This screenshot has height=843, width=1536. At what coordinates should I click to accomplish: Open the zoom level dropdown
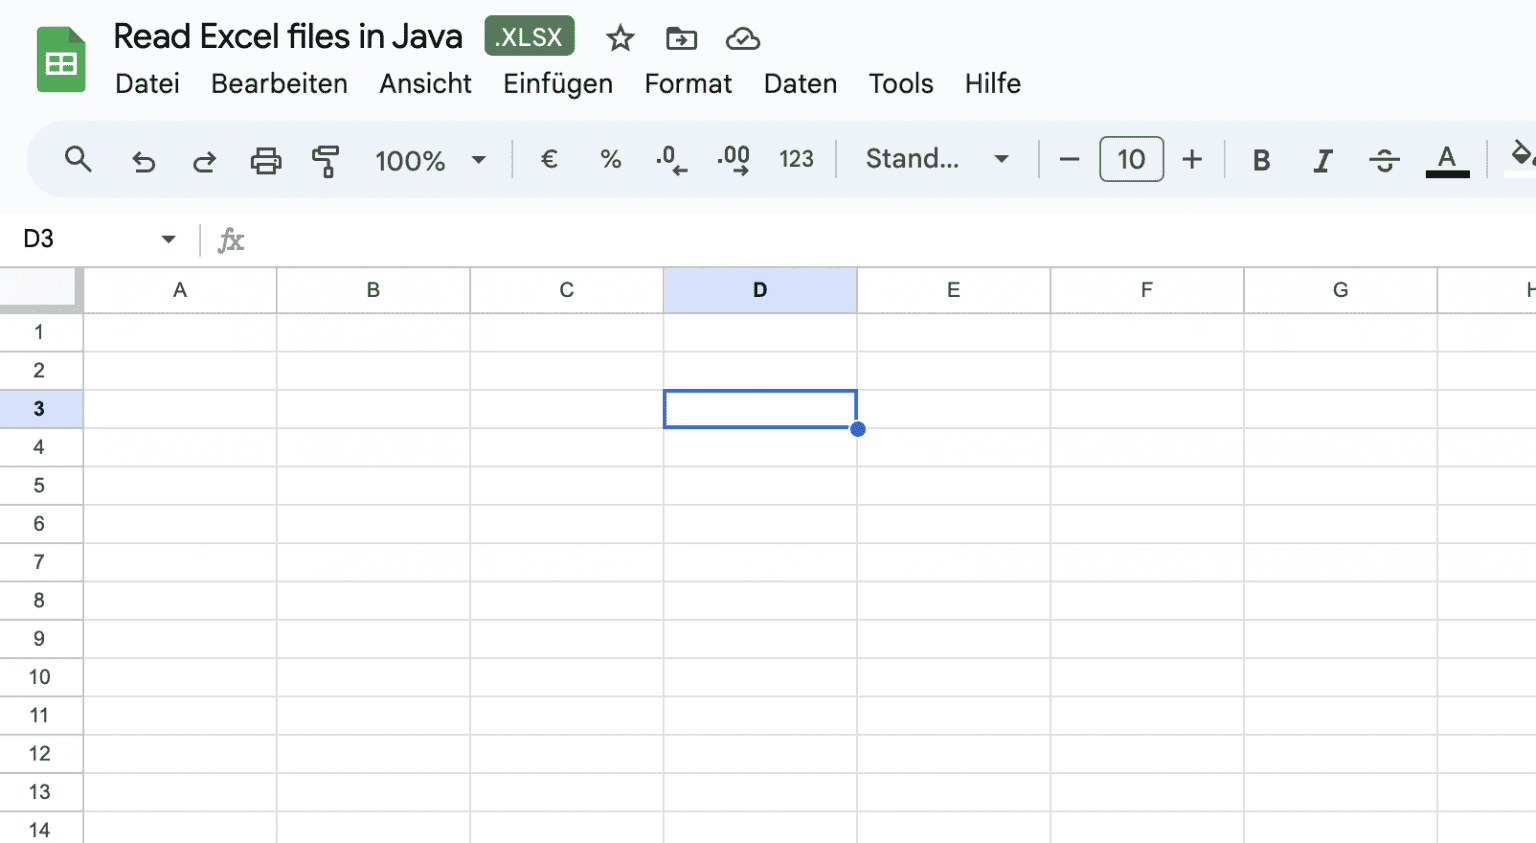coord(429,159)
